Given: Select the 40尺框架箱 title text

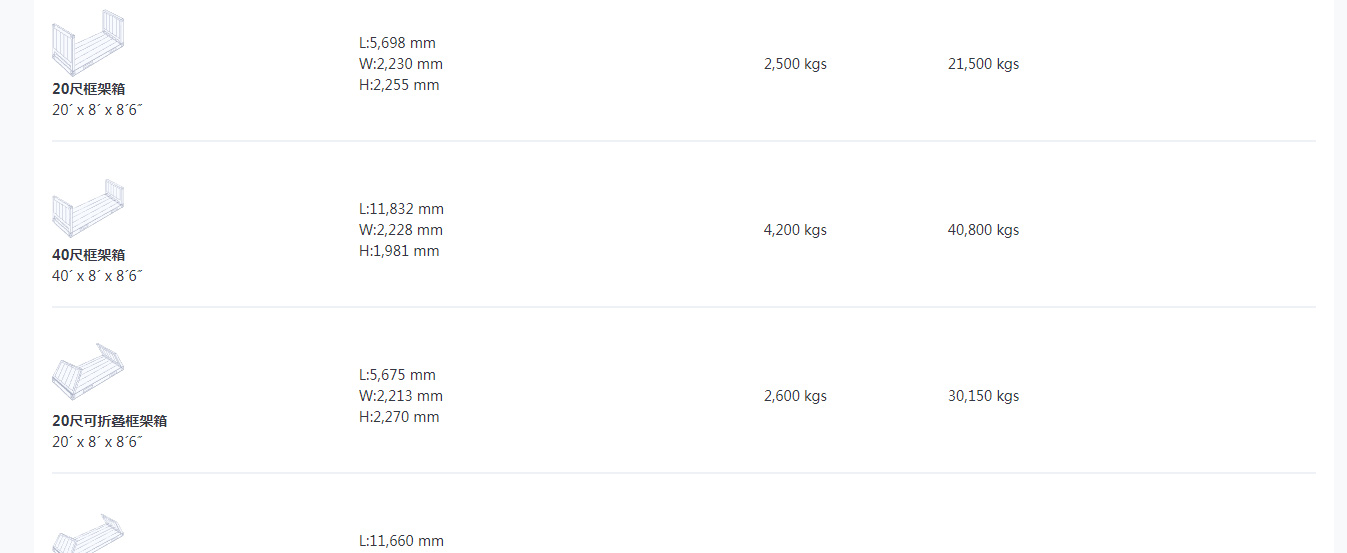Looking at the screenshot, I should pos(89,255).
